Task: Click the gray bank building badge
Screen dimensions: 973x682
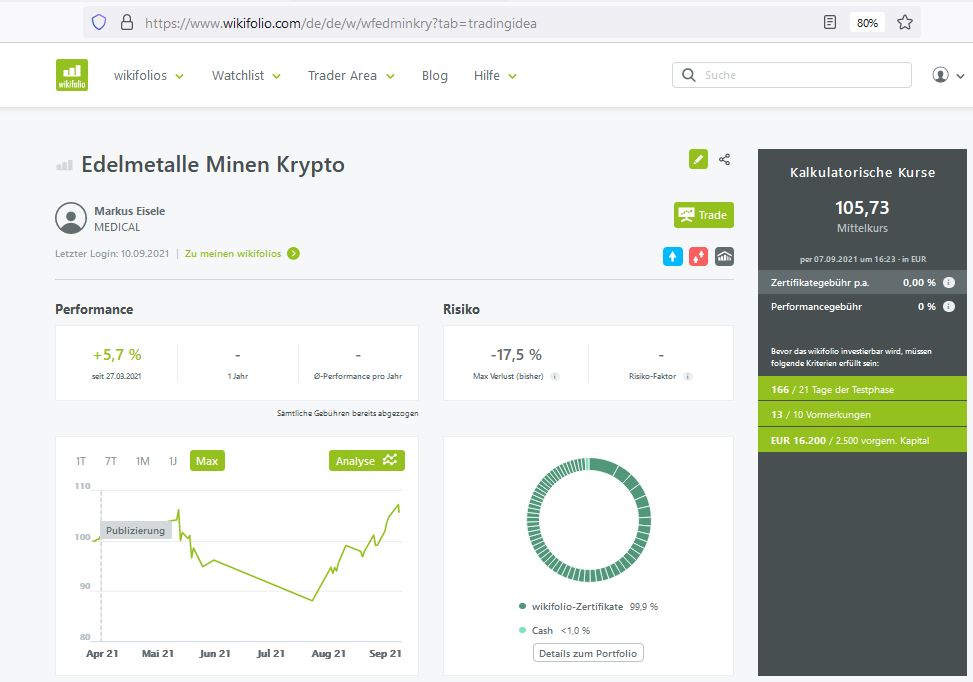Action: click(x=724, y=256)
